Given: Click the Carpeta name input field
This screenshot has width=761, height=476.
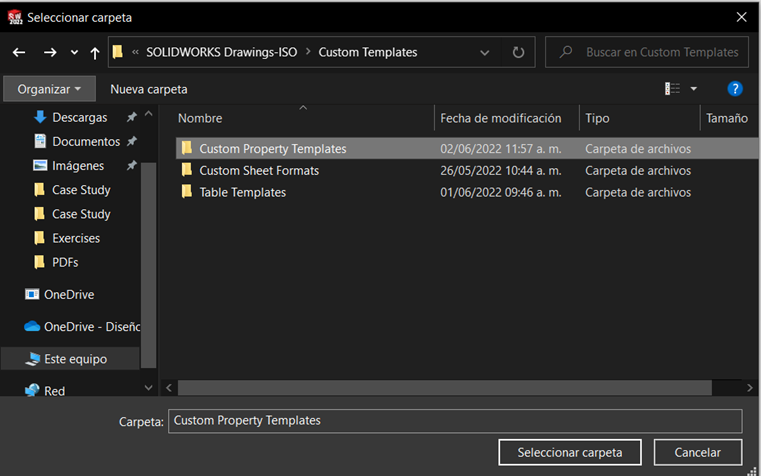Looking at the screenshot, I should pyautogui.click(x=455, y=421).
